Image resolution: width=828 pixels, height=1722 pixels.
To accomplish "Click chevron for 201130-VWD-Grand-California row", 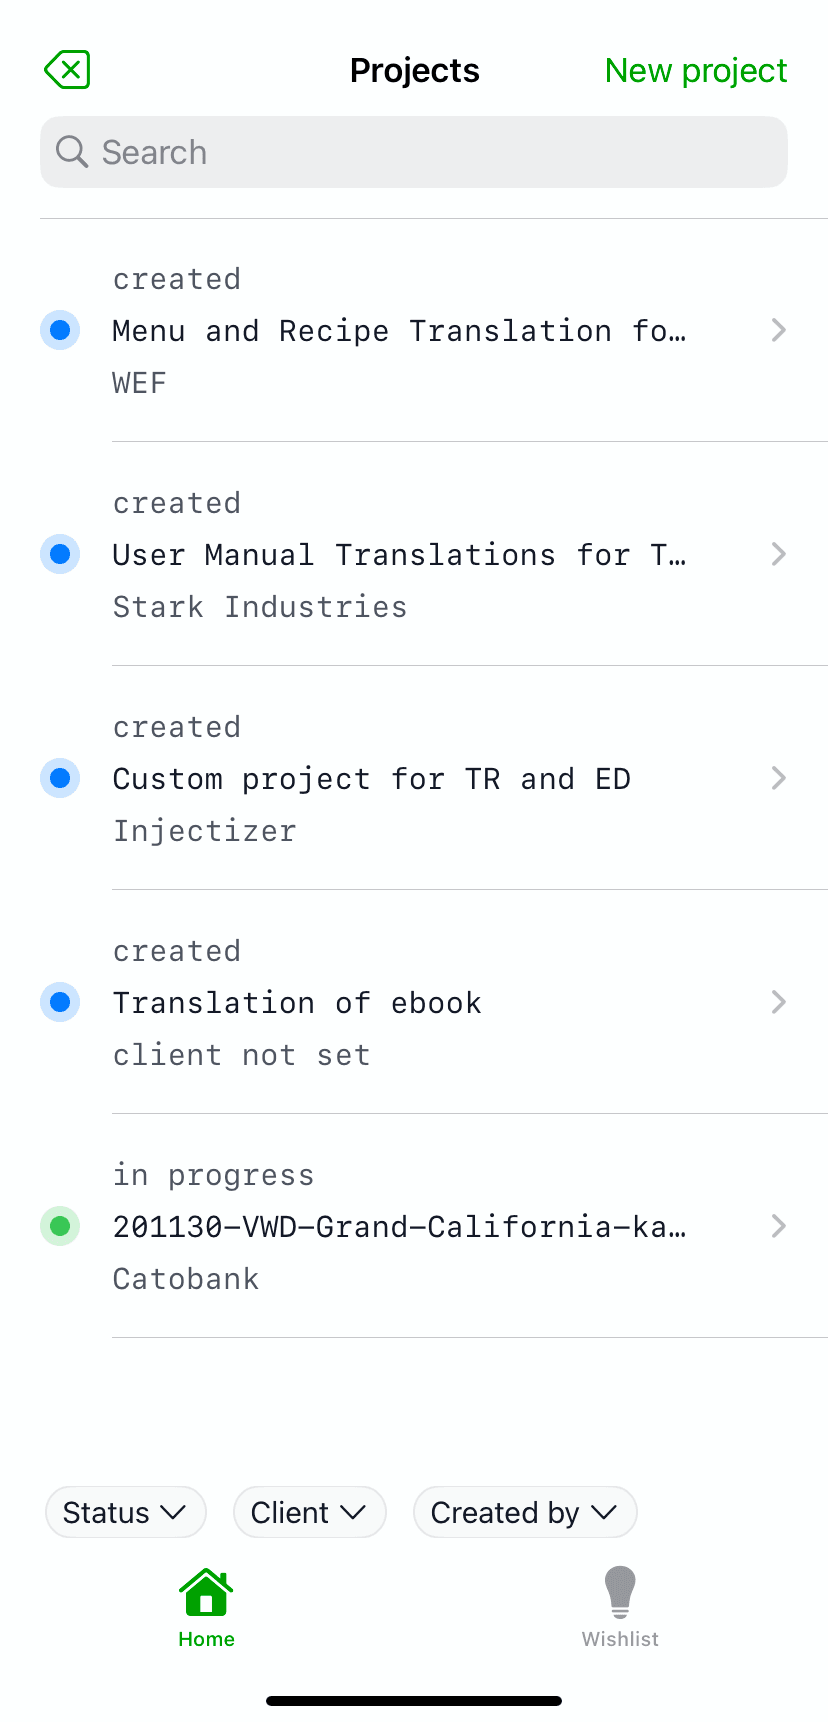I will pyautogui.click(x=779, y=1226).
